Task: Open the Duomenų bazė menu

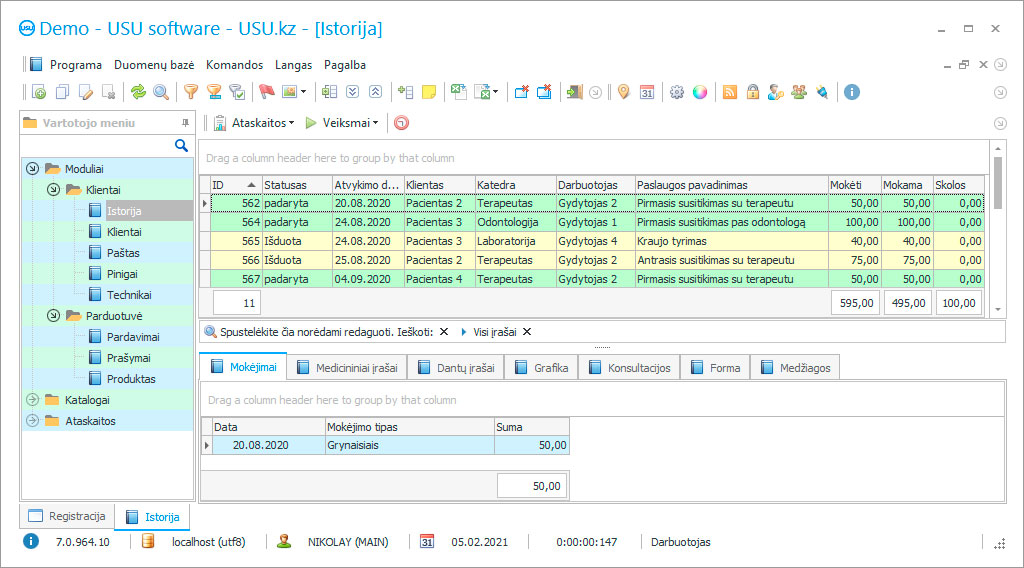Action: 154,64
